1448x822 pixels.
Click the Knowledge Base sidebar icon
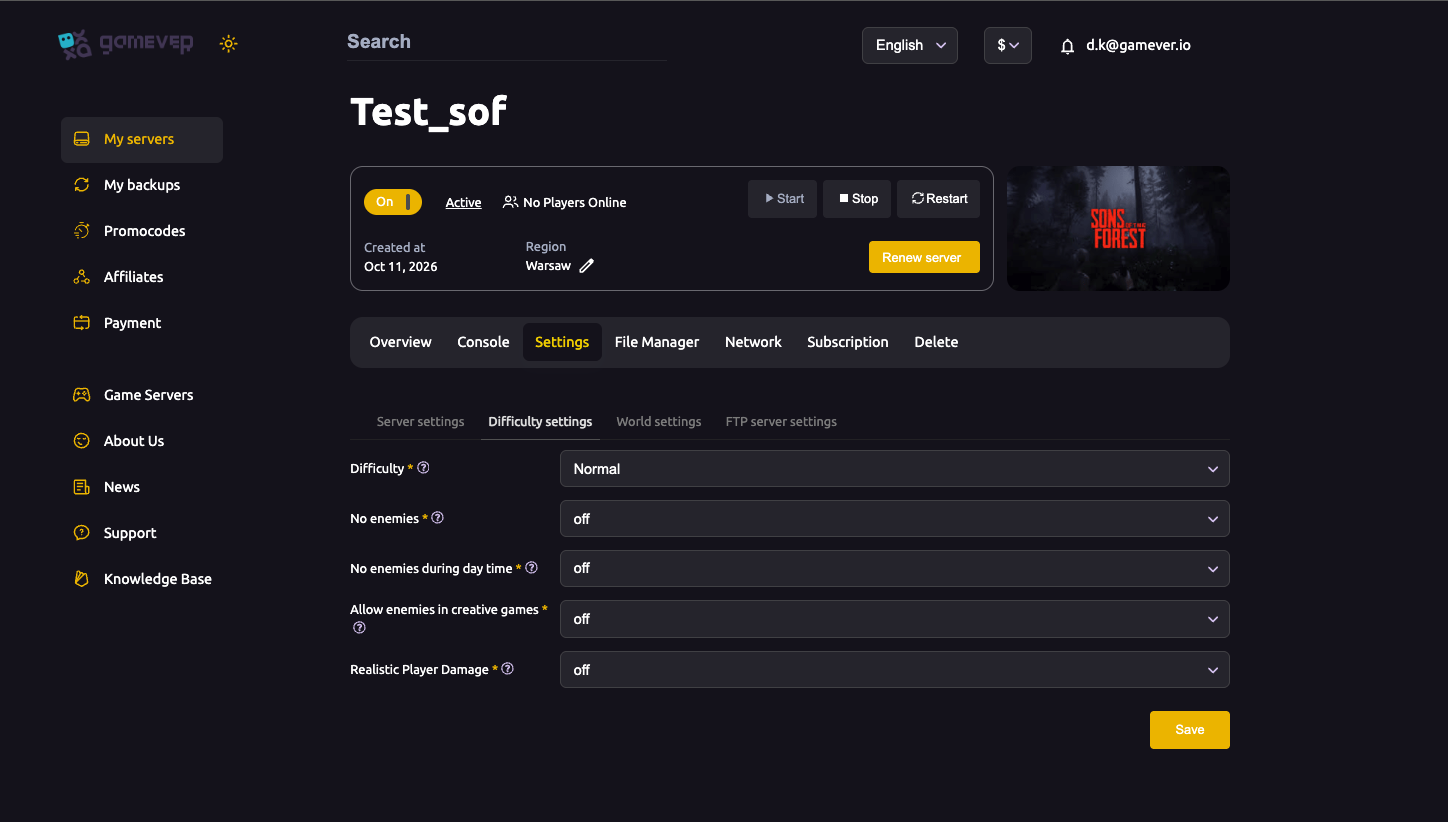pos(82,579)
